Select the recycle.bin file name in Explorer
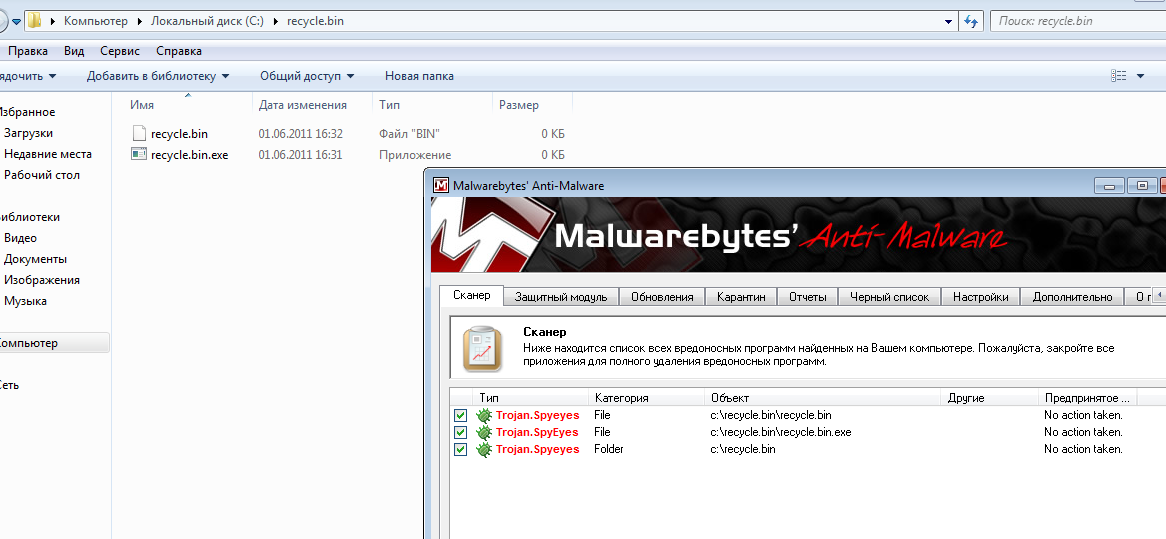Viewport: 1166px width, 539px height. tap(179, 134)
